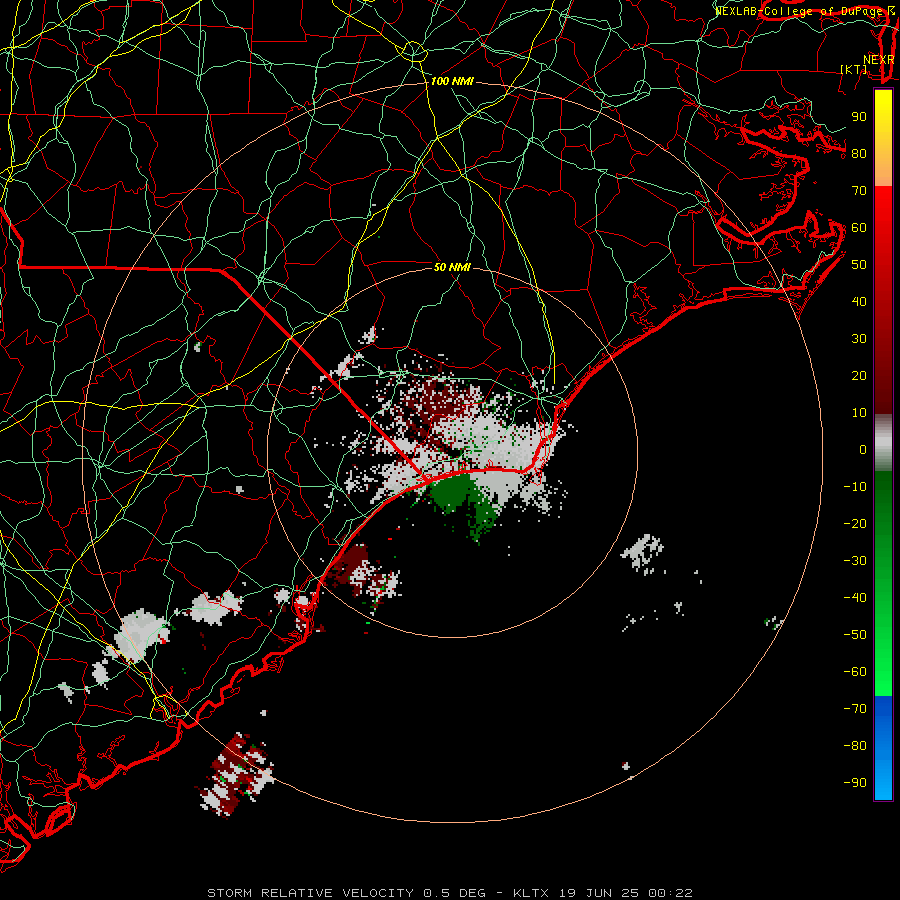Click the 50 NMI range ring label
This screenshot has width=900, height=900.
(x=452, y=267)
